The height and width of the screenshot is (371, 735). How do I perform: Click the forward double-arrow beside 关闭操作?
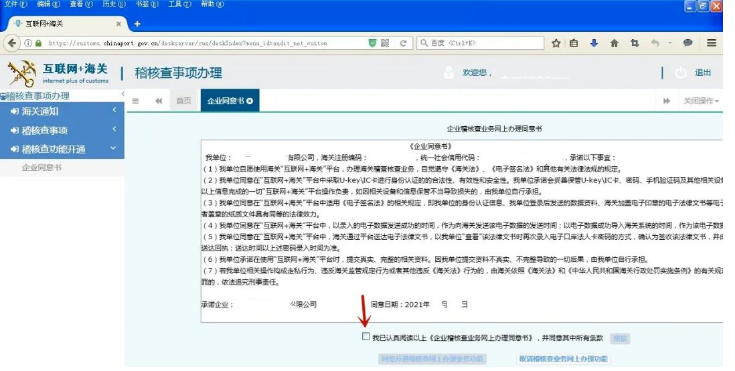pyautogui.click(x=666, y=101)
